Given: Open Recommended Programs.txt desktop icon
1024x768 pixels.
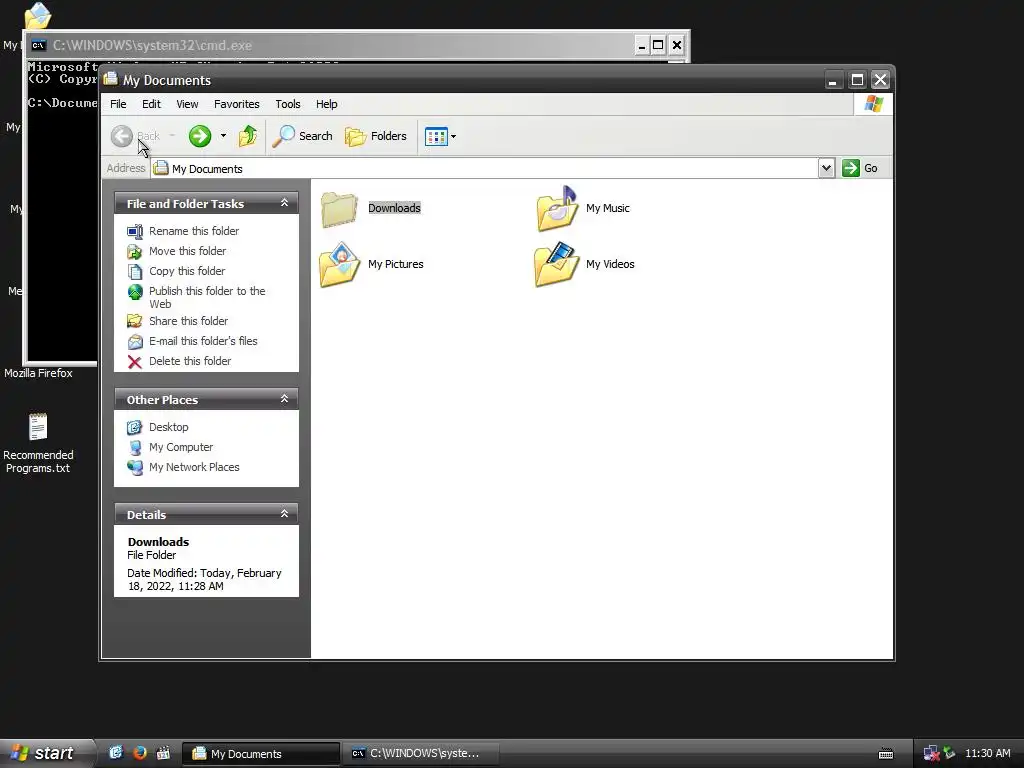Looking at the screenshot, I should (38, 443).
